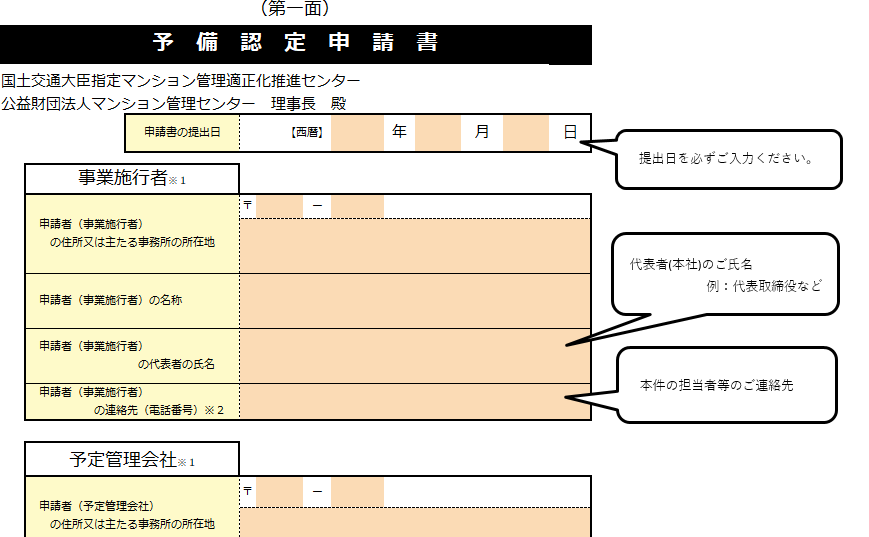Click the 【西暦】 label
The height and width of the screenshot is (537, 869).
[x=306, y=132]
